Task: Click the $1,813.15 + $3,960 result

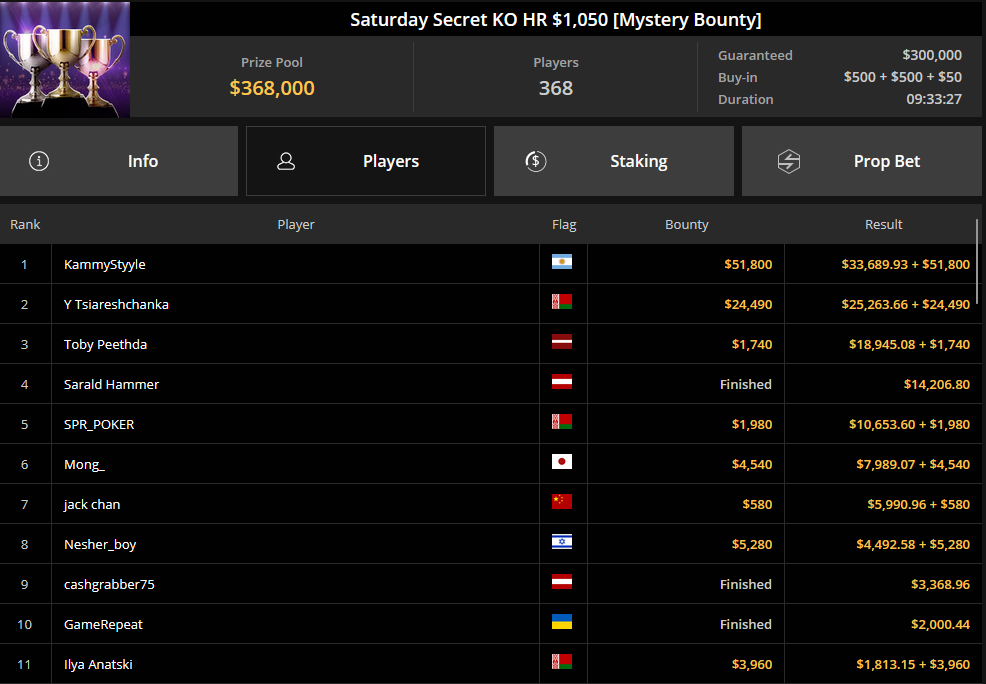Action: pyautogui.click(x=913, y=665)
